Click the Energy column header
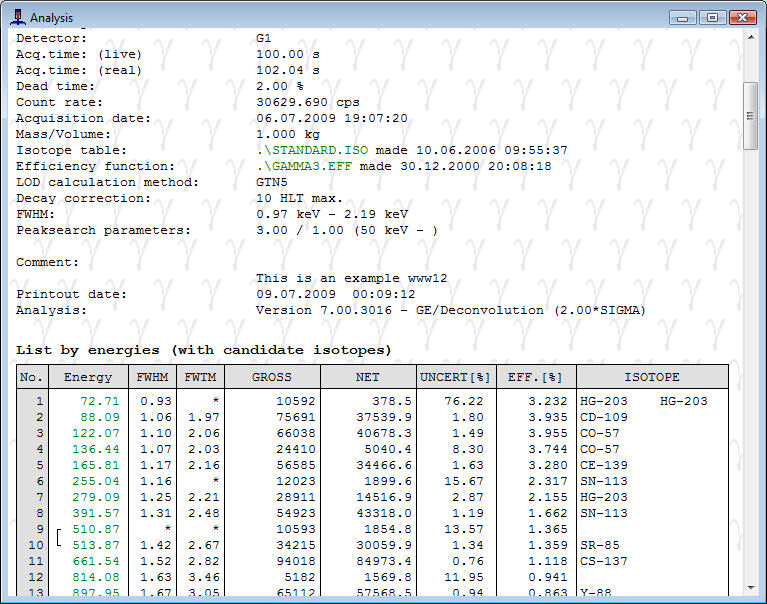 click(88, 377)
